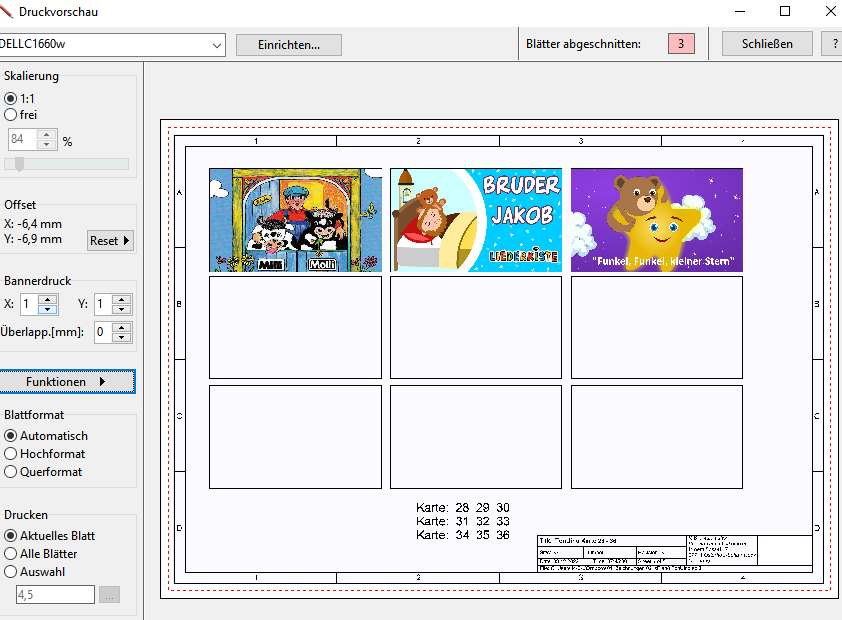The image size is (842, 620).
Task: Select the 1:1 scaling radio button
Action: coord(10,99)
